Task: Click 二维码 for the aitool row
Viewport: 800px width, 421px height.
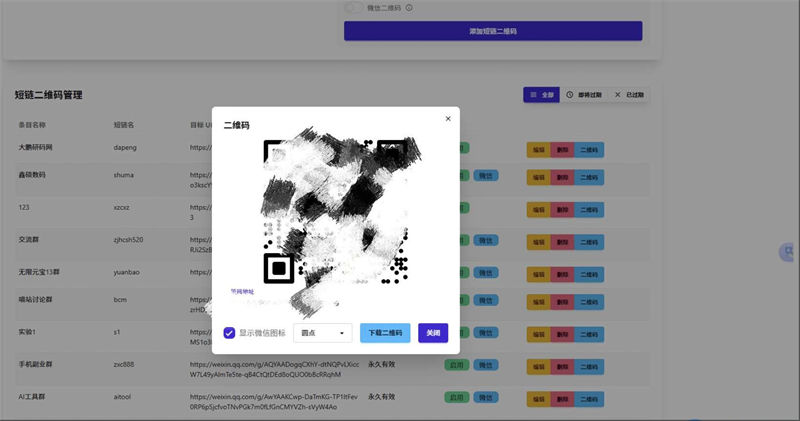Action: (589, 399)
